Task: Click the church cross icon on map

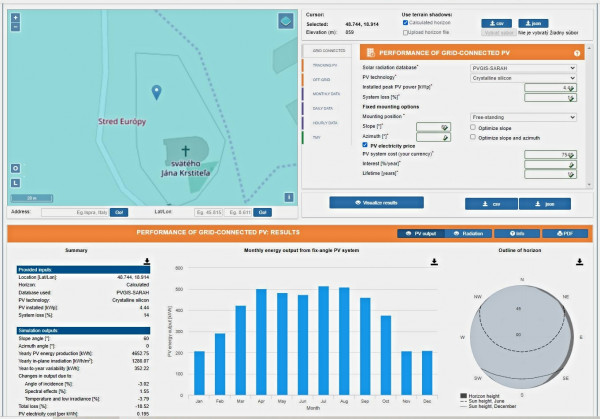Action: click(186, 151)
